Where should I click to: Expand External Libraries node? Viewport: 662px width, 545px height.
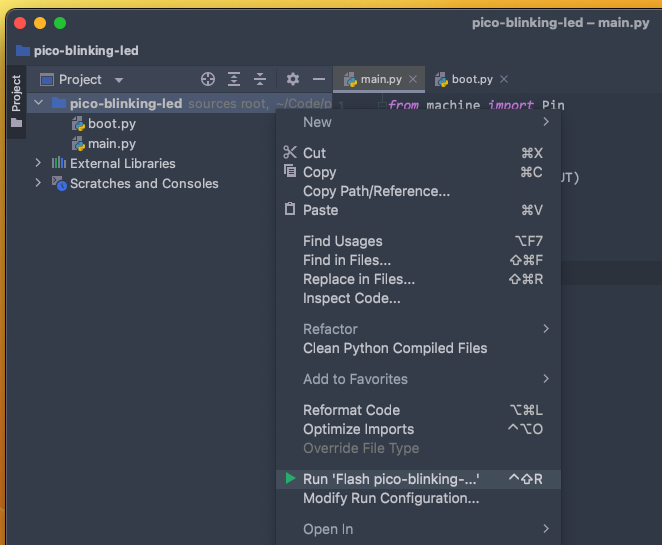click(x=38, y=163)
